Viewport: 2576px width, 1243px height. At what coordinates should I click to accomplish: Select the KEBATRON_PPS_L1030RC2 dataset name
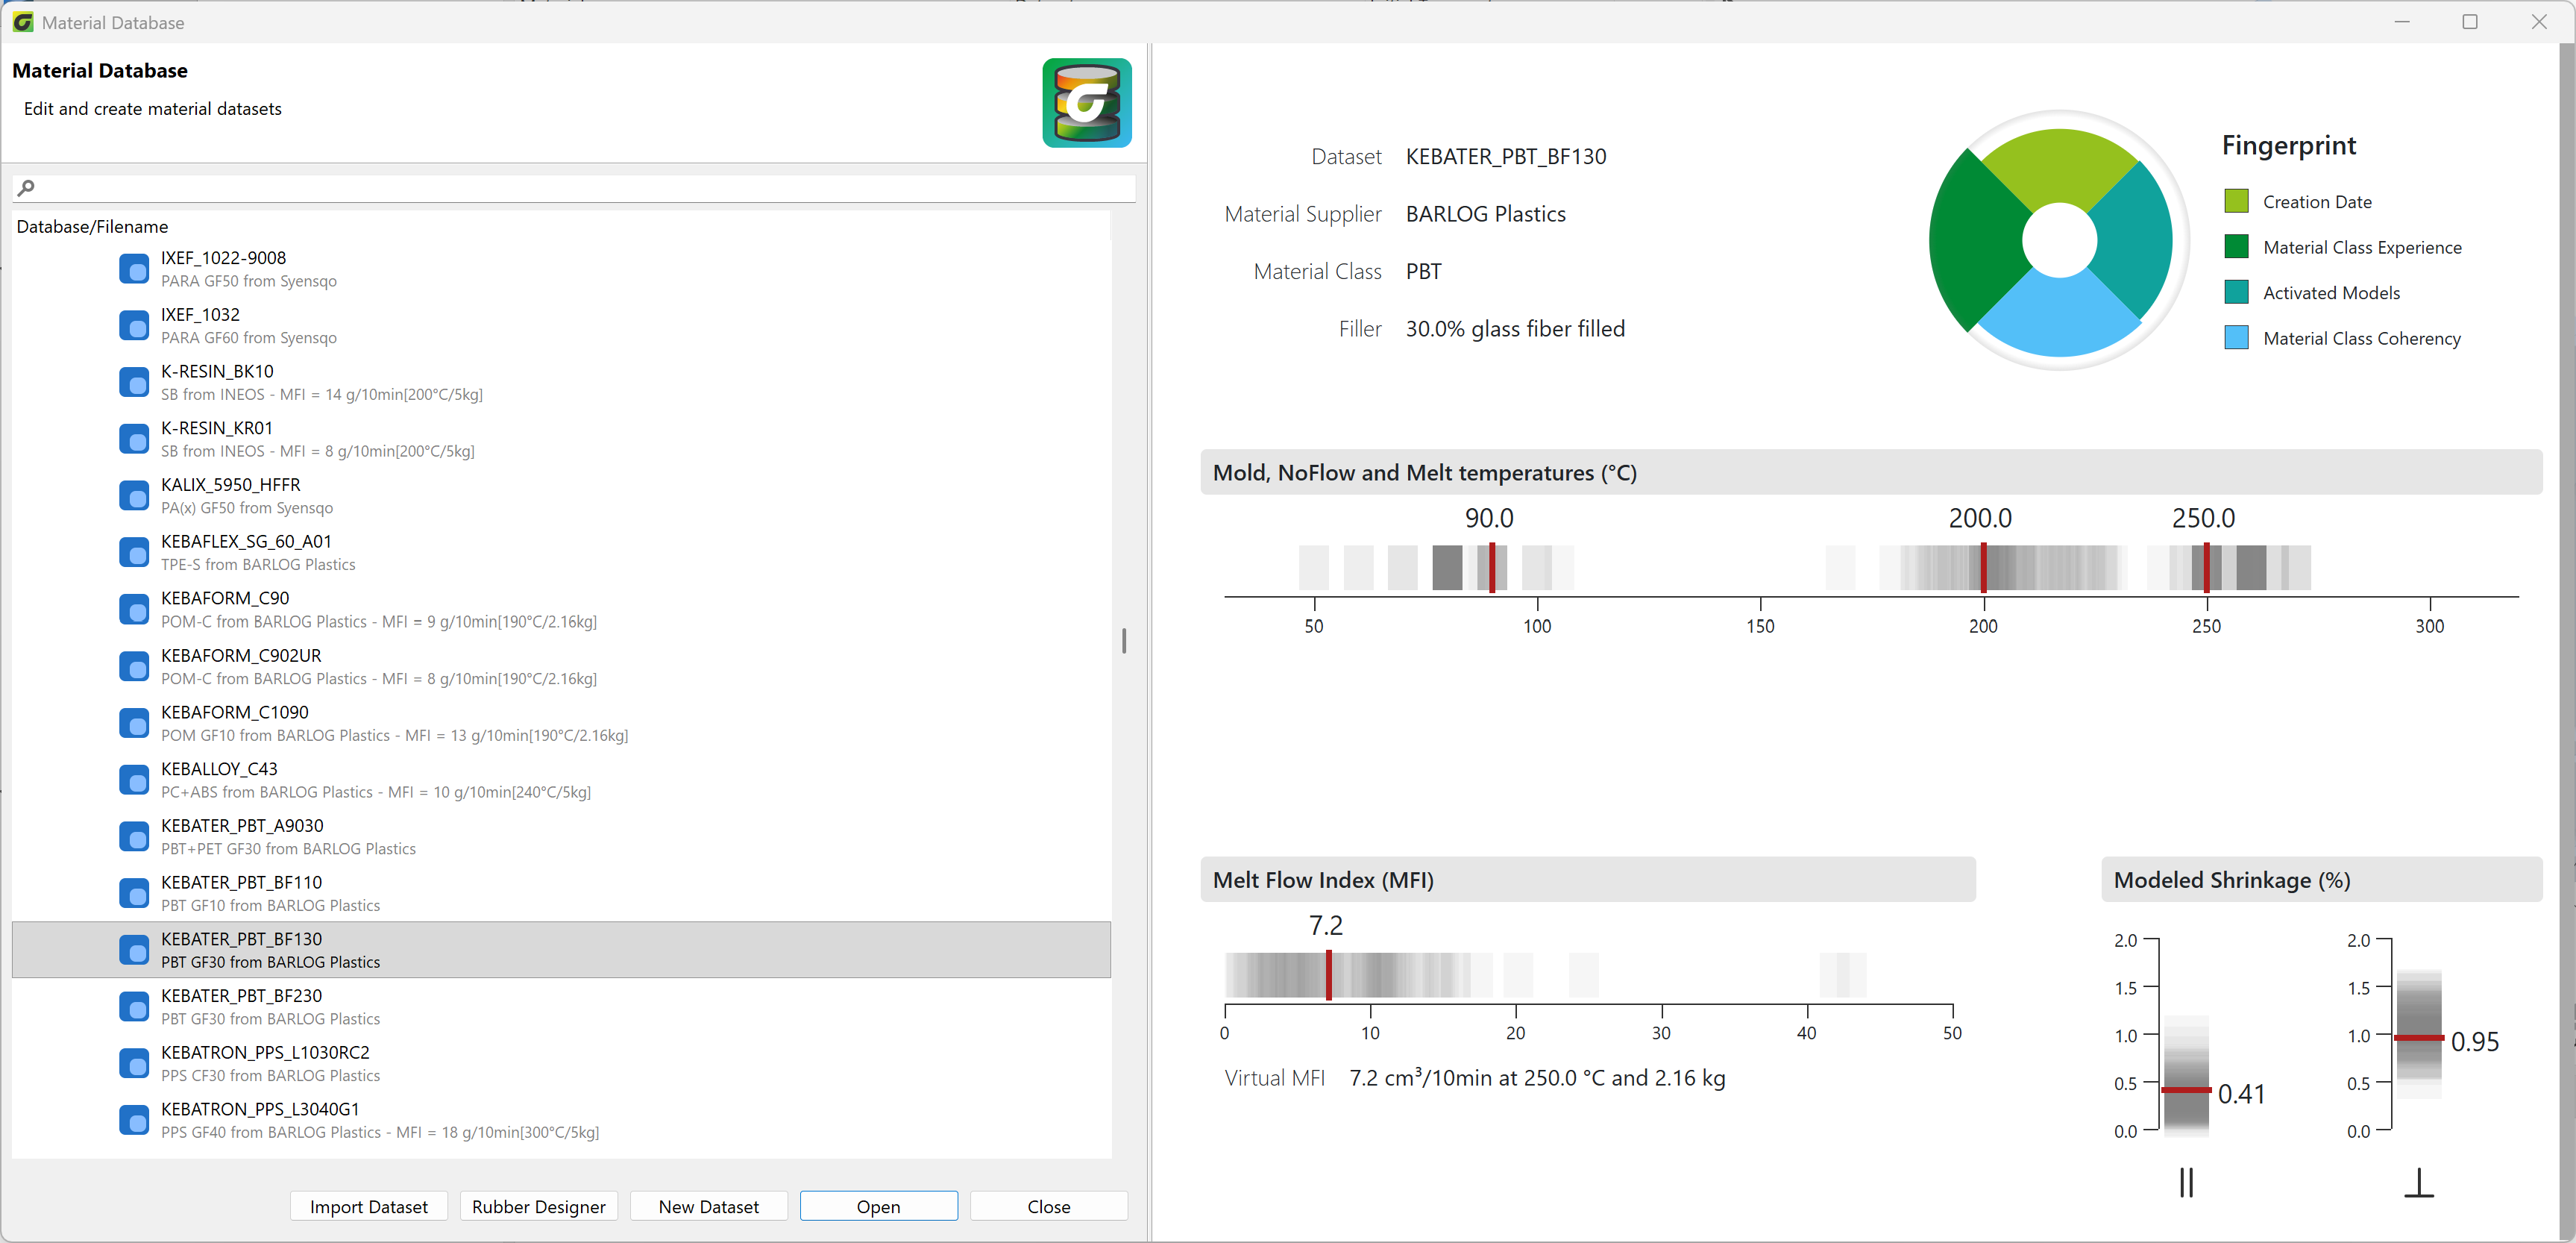[x=265, y=1053]
